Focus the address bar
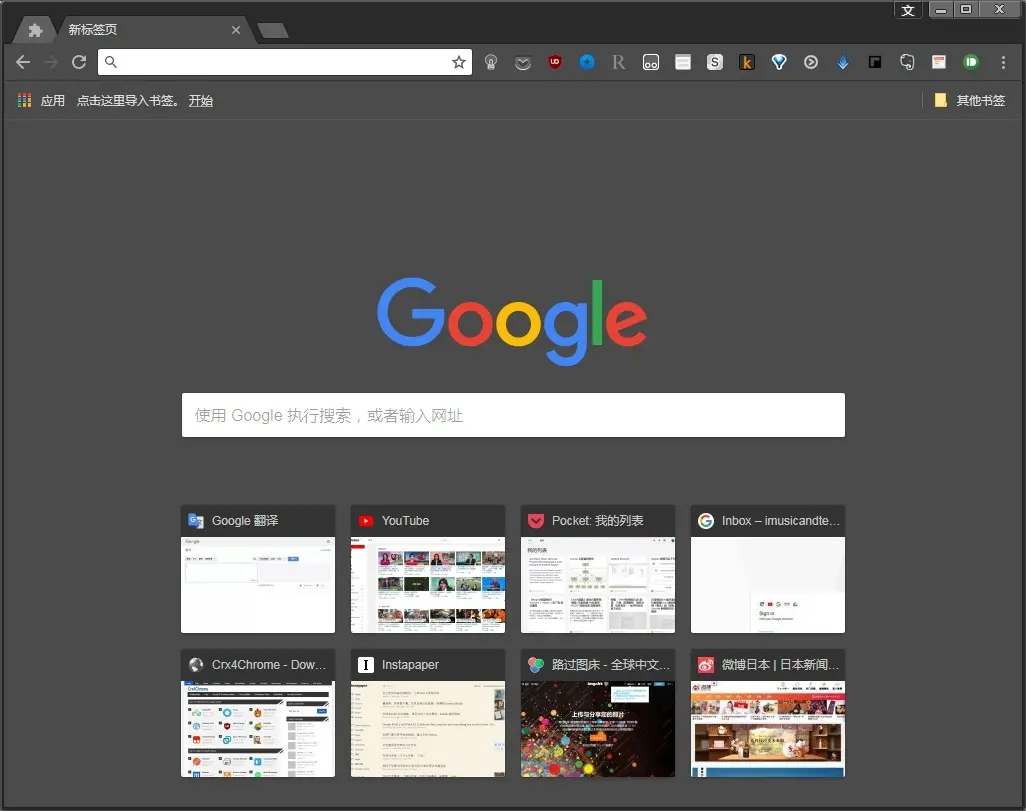This screenshot has width=1026, height=811. [285, 62]
